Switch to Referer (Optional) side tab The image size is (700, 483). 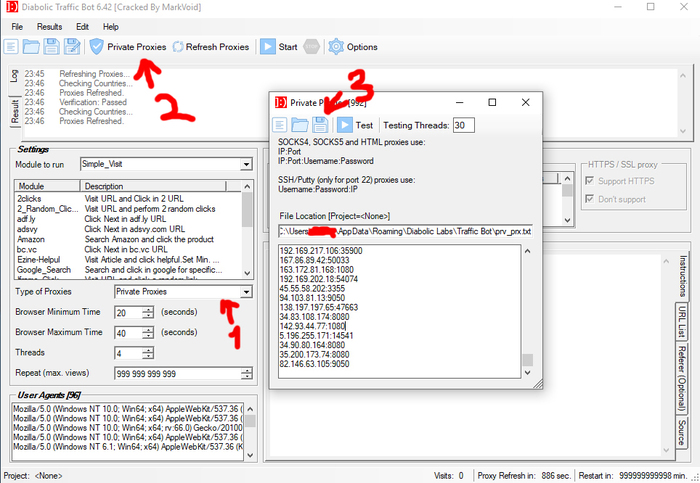[681, 379]
